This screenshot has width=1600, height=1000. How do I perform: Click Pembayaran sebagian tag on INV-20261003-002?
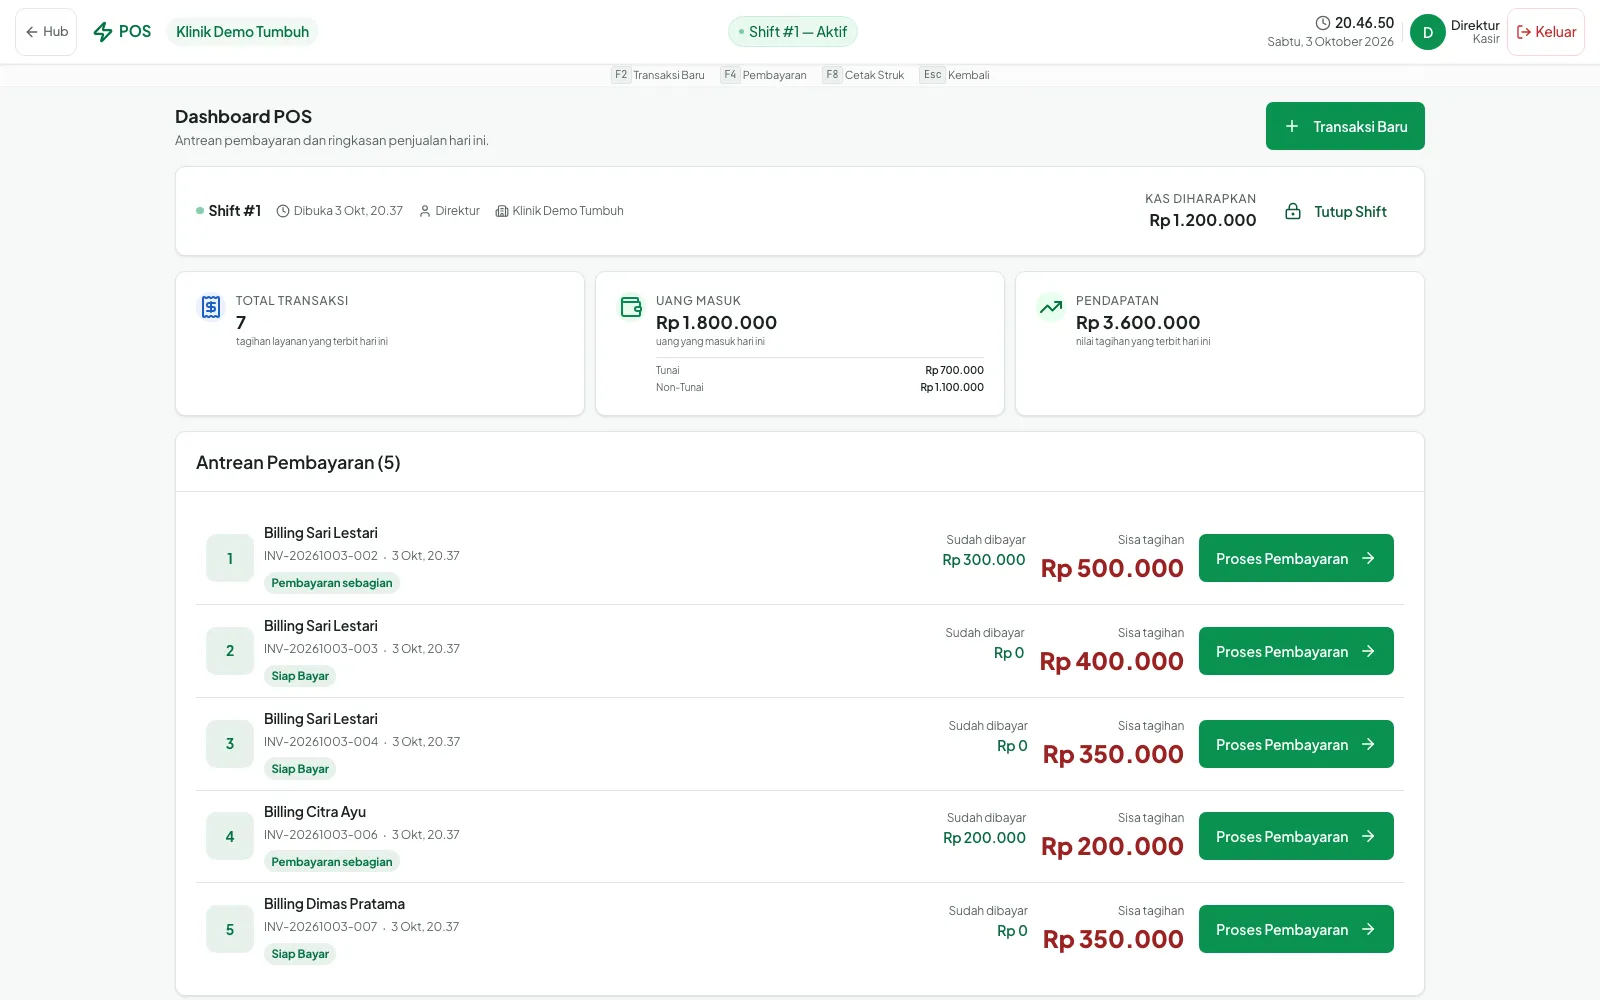[x=332, y=583]
